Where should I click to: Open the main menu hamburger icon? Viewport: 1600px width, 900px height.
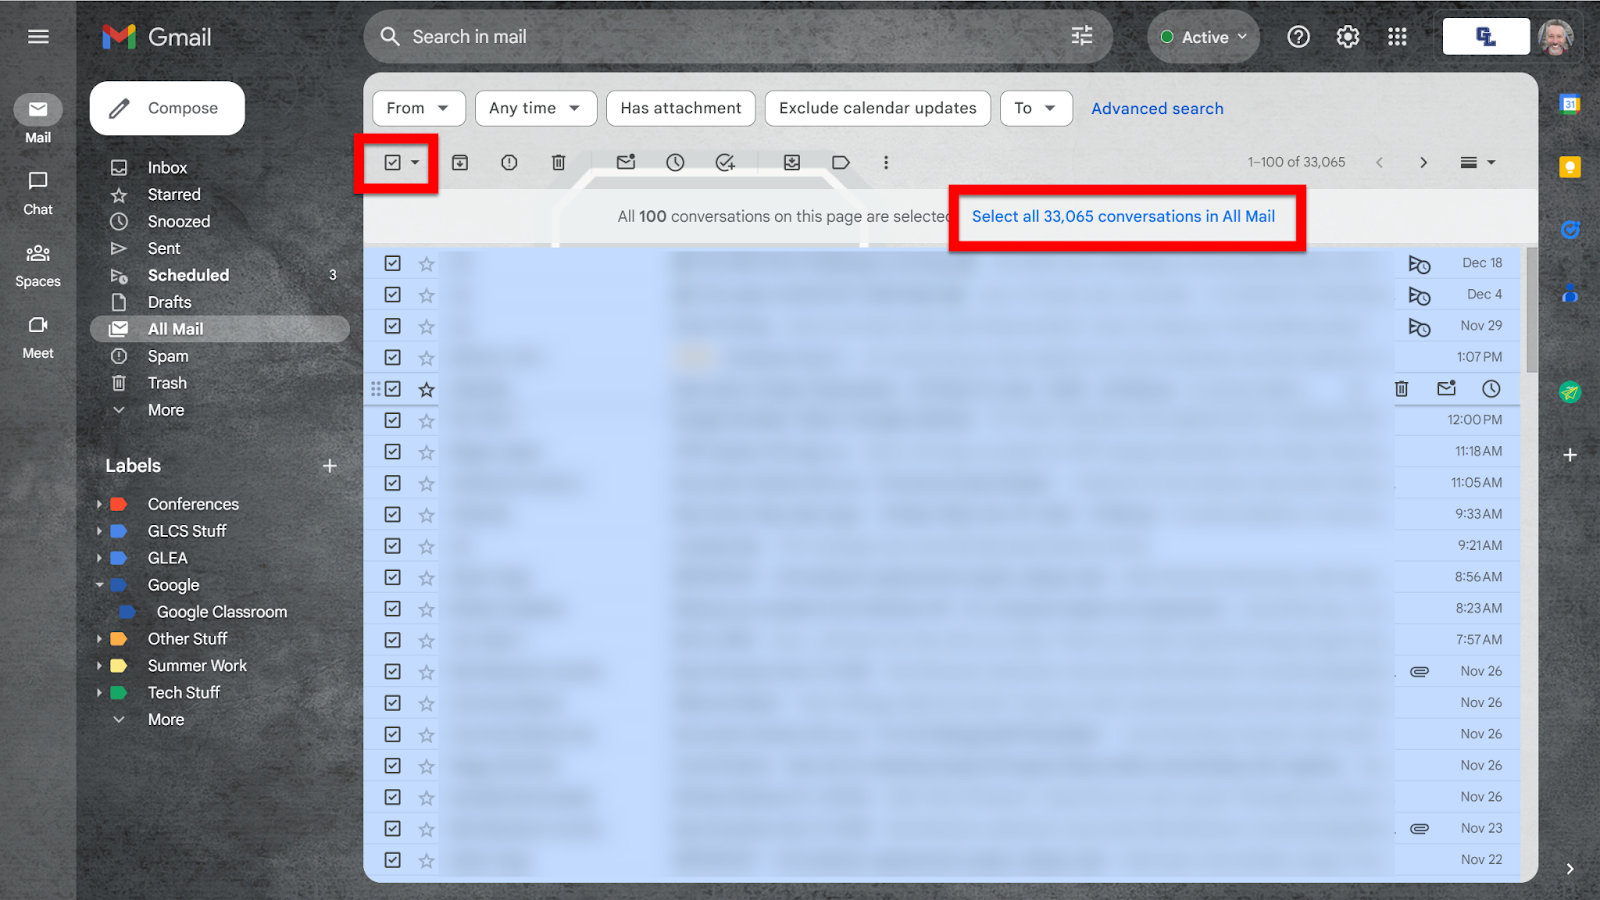click(38, 37)
